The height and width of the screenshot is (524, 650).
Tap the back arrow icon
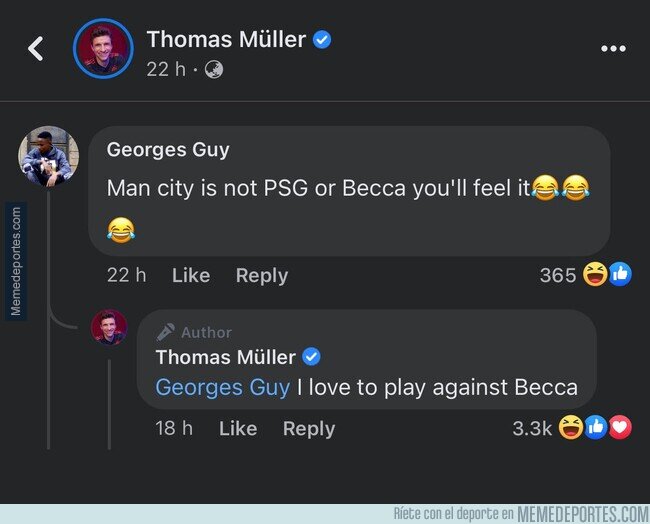tap(36, 49)
